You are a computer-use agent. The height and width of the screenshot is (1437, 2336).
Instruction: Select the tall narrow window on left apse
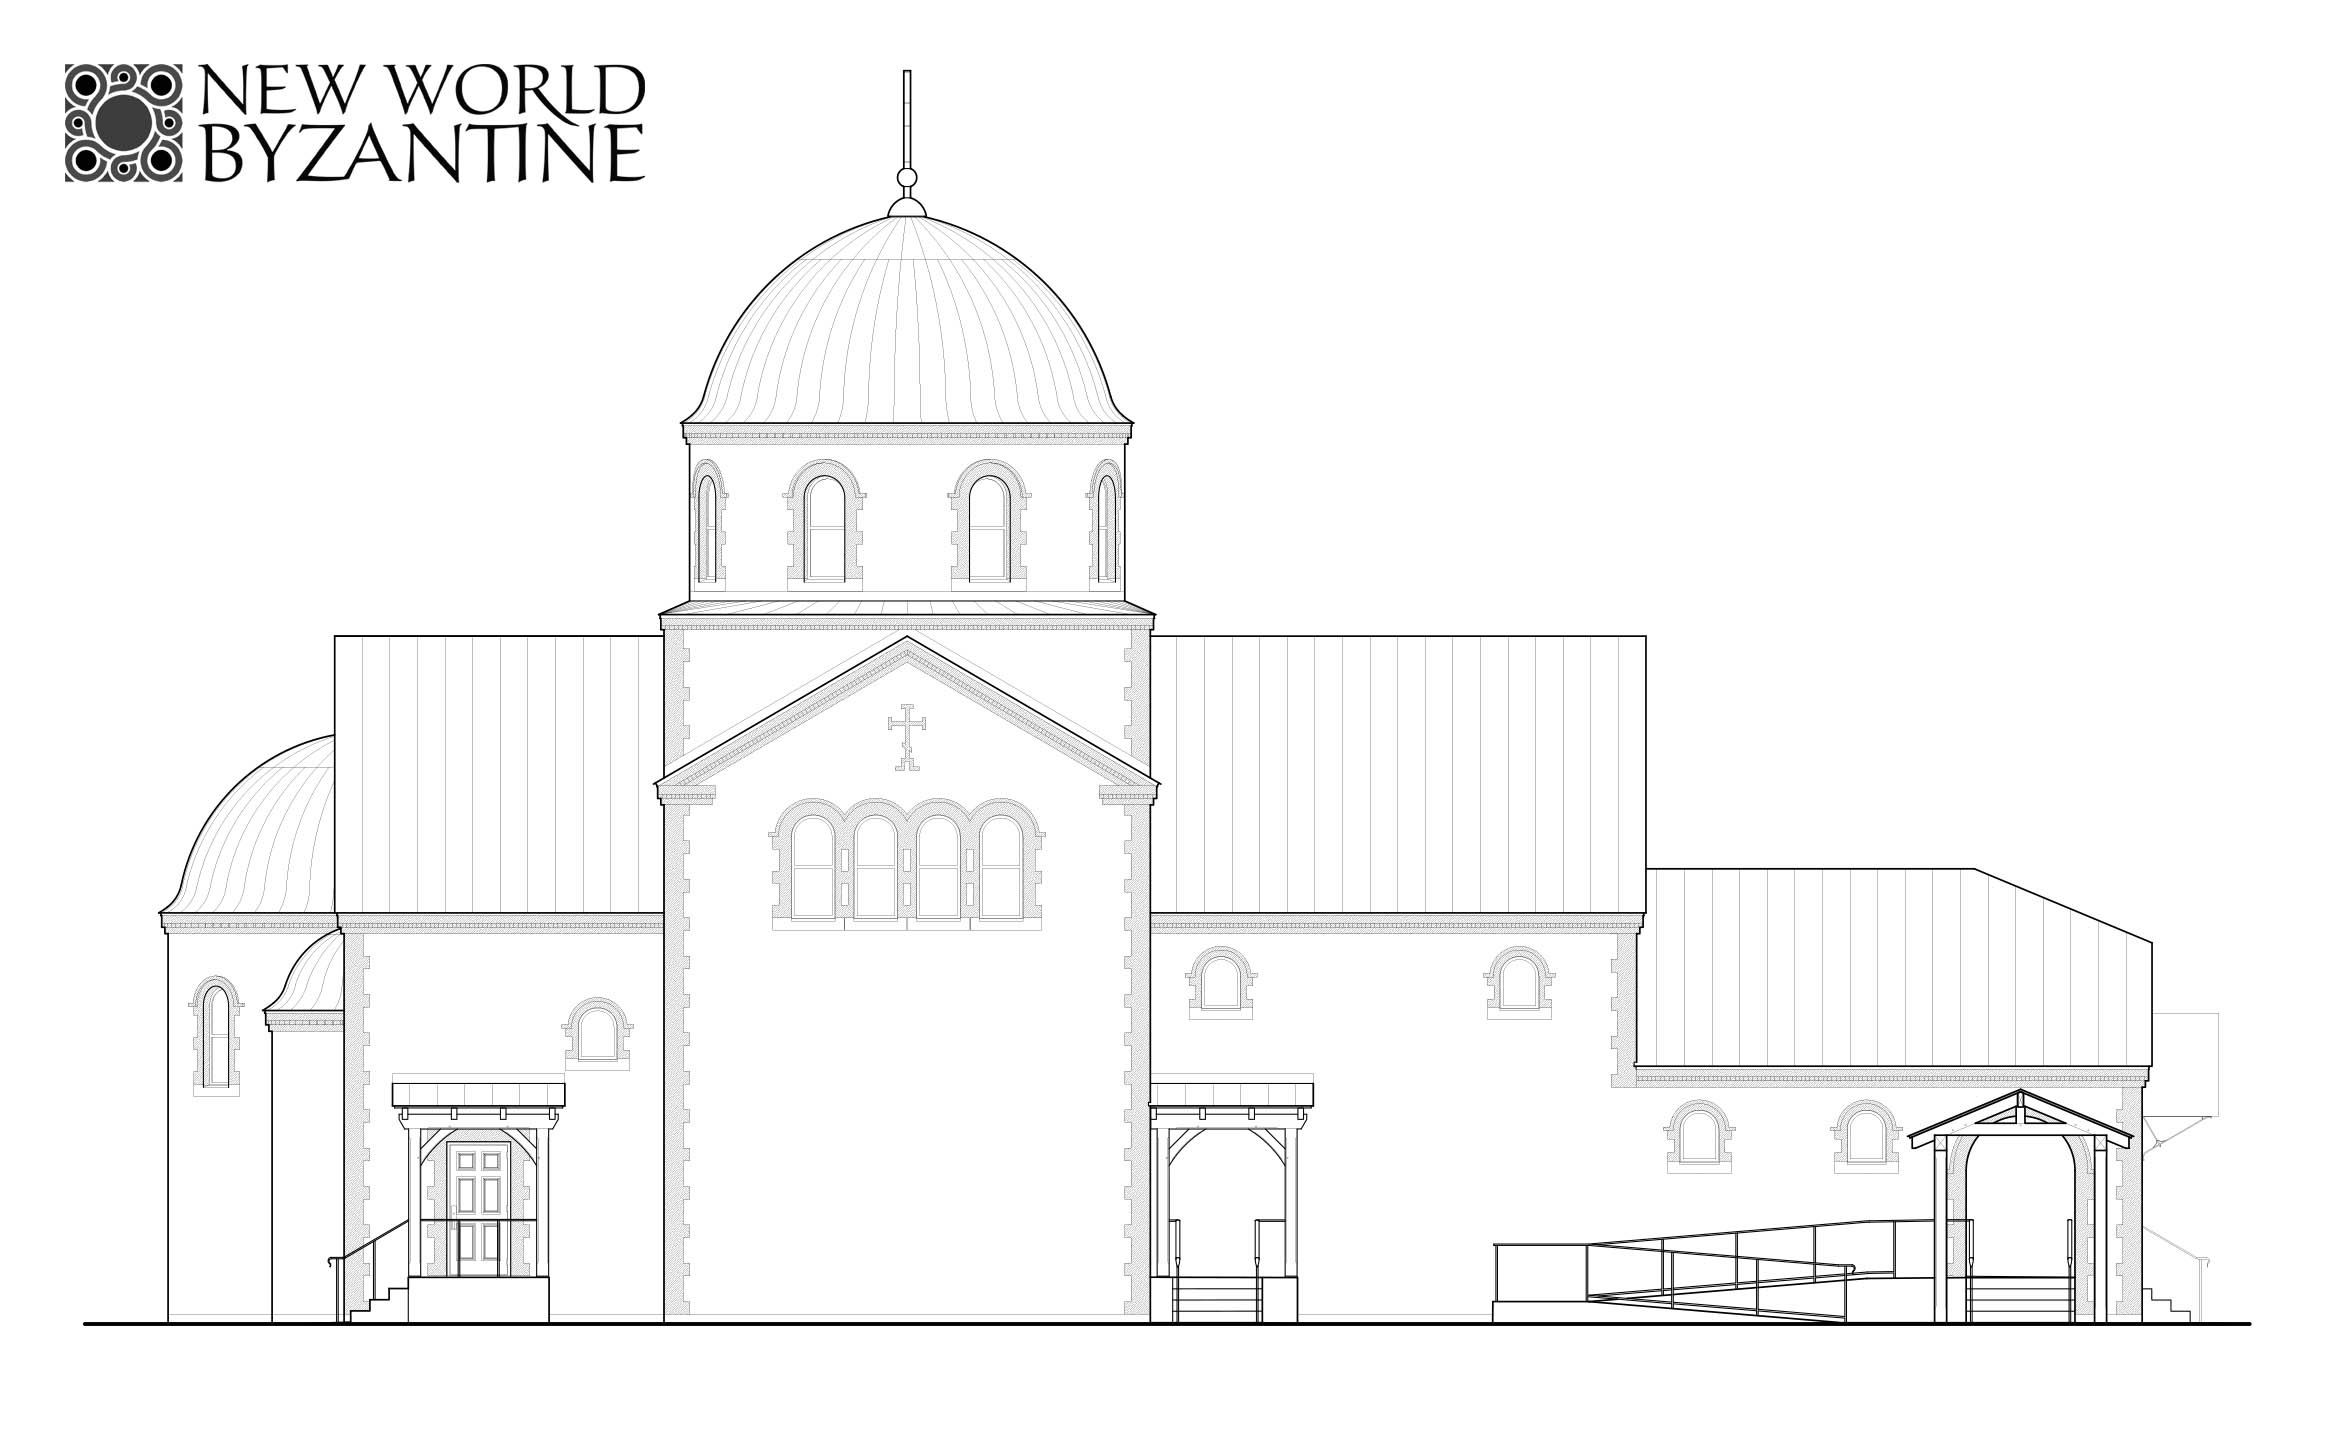point(216,1035)
